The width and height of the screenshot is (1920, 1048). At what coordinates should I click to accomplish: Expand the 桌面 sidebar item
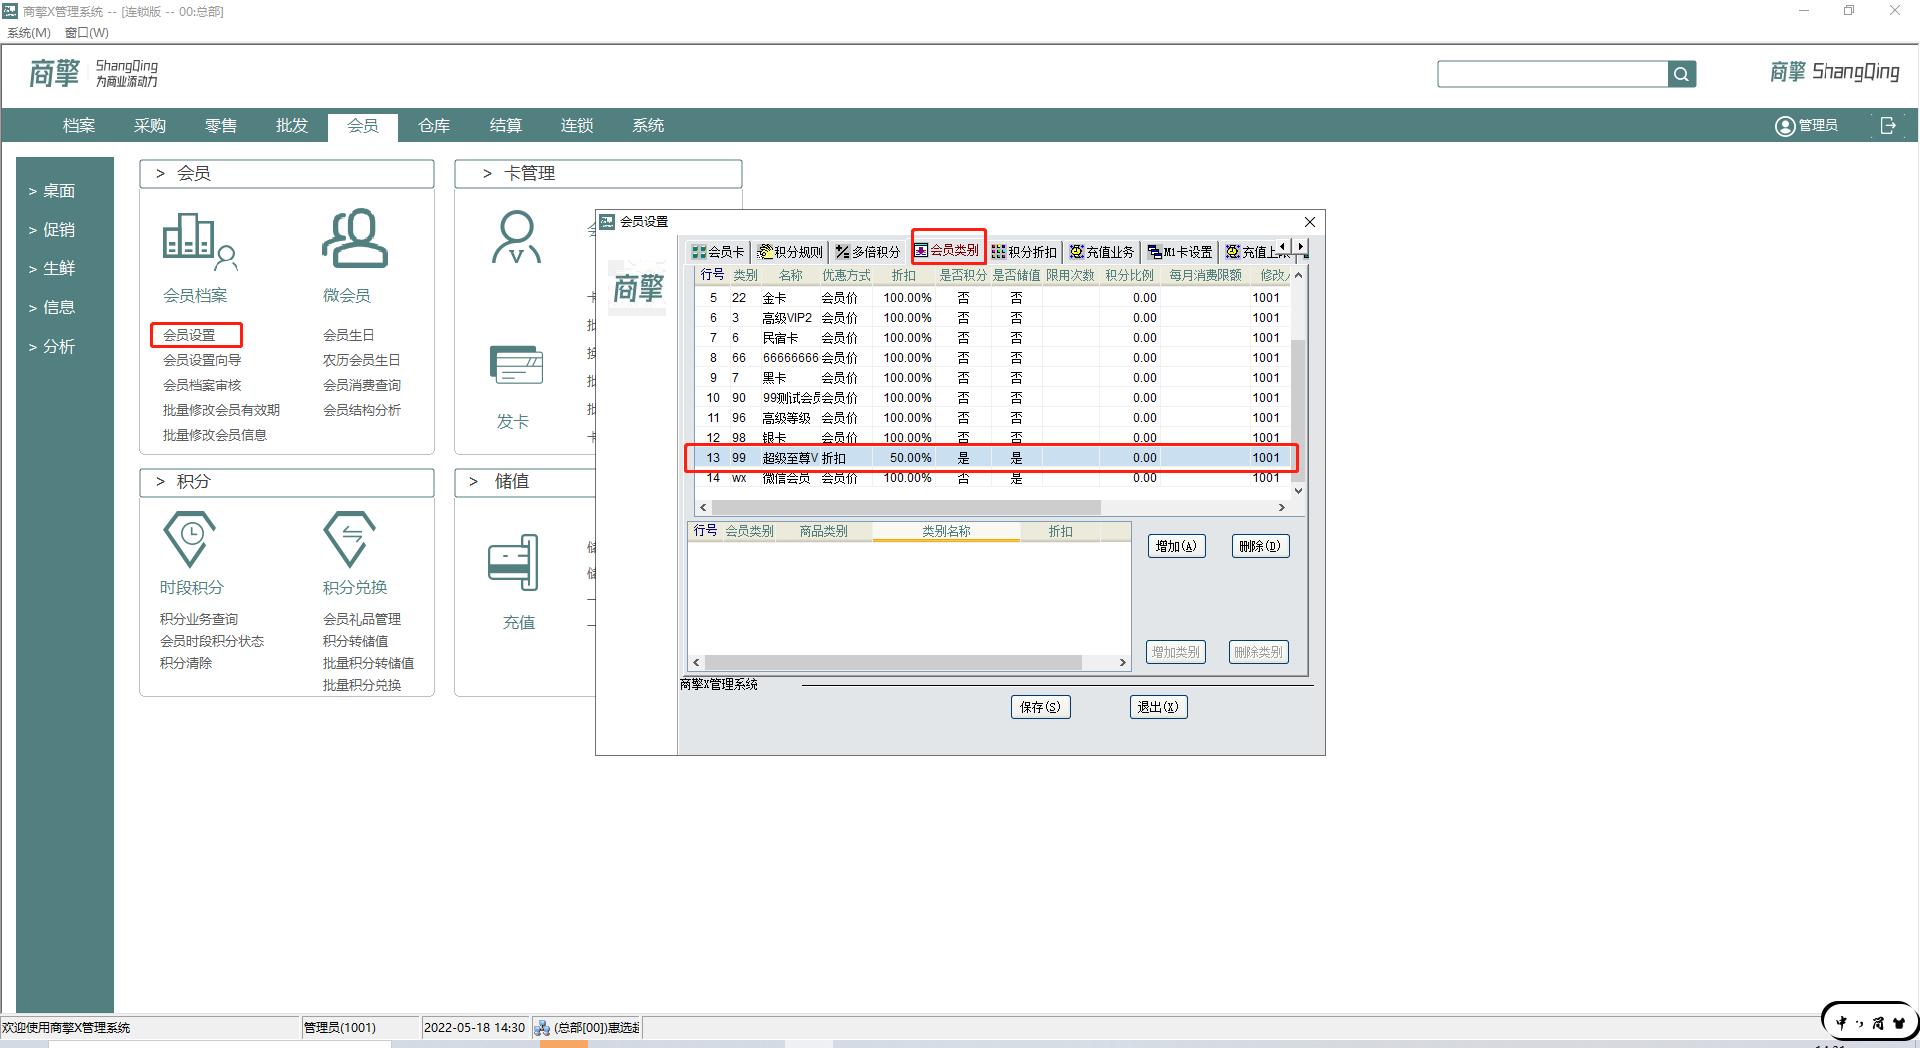pyautogui.click(x=52, y=191)
